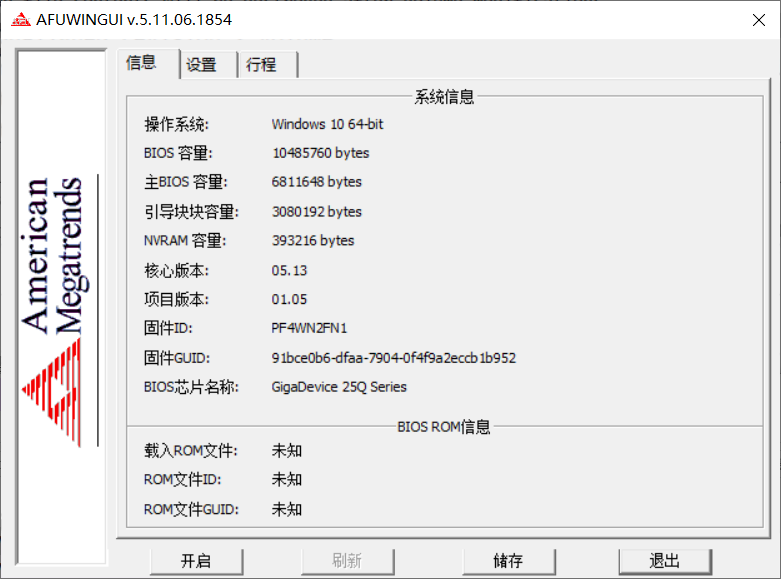Select project version value 01.05
Viewport: 781px width, 579px height.
coord(289,299)
